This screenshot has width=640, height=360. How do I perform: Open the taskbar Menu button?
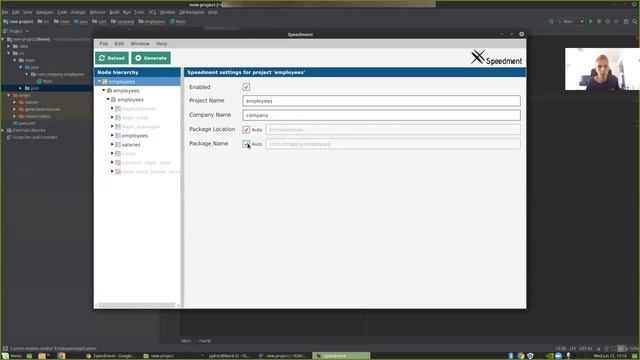[x=12, y=356]
